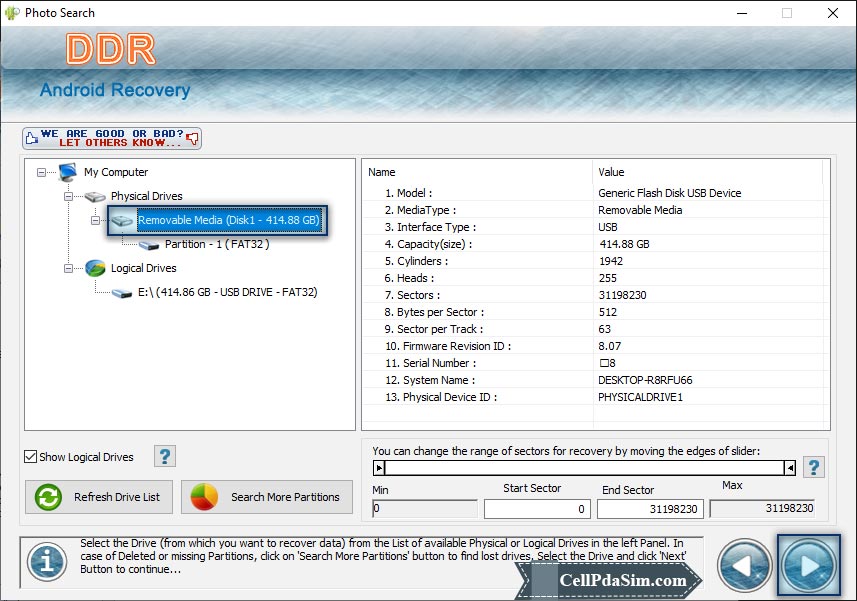Click the My Computer monitor icon
This screenshot has width=857, height=601.
(68, 172)
